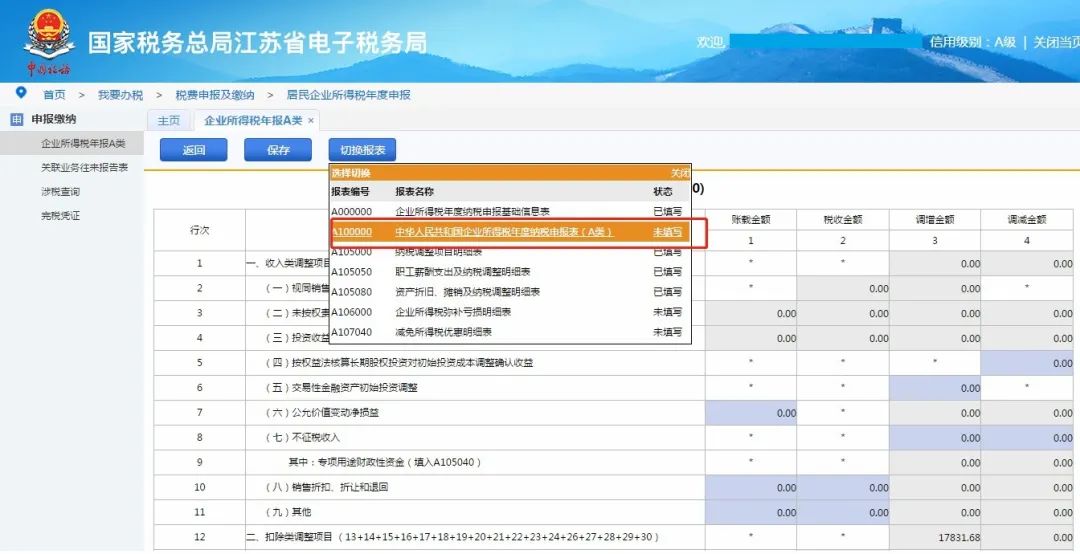Image resolution: width=1080 pixels, height=554 pixels.
Task: Click the 报表编号 header in popup
Action: [x=351, y=192]
